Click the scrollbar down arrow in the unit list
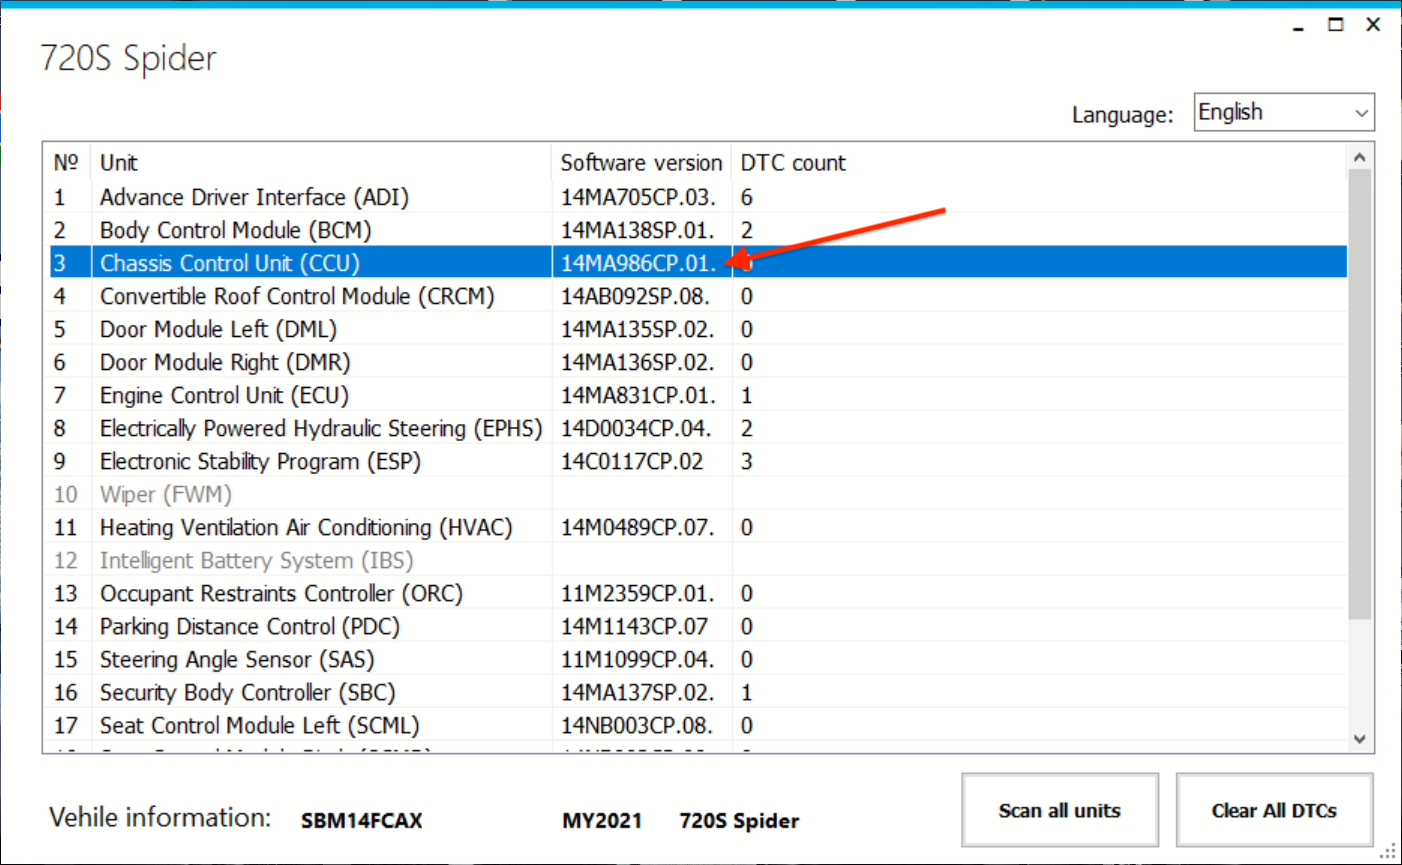This screenshot has height=865, width=1402. click(x=1359, y=739)
